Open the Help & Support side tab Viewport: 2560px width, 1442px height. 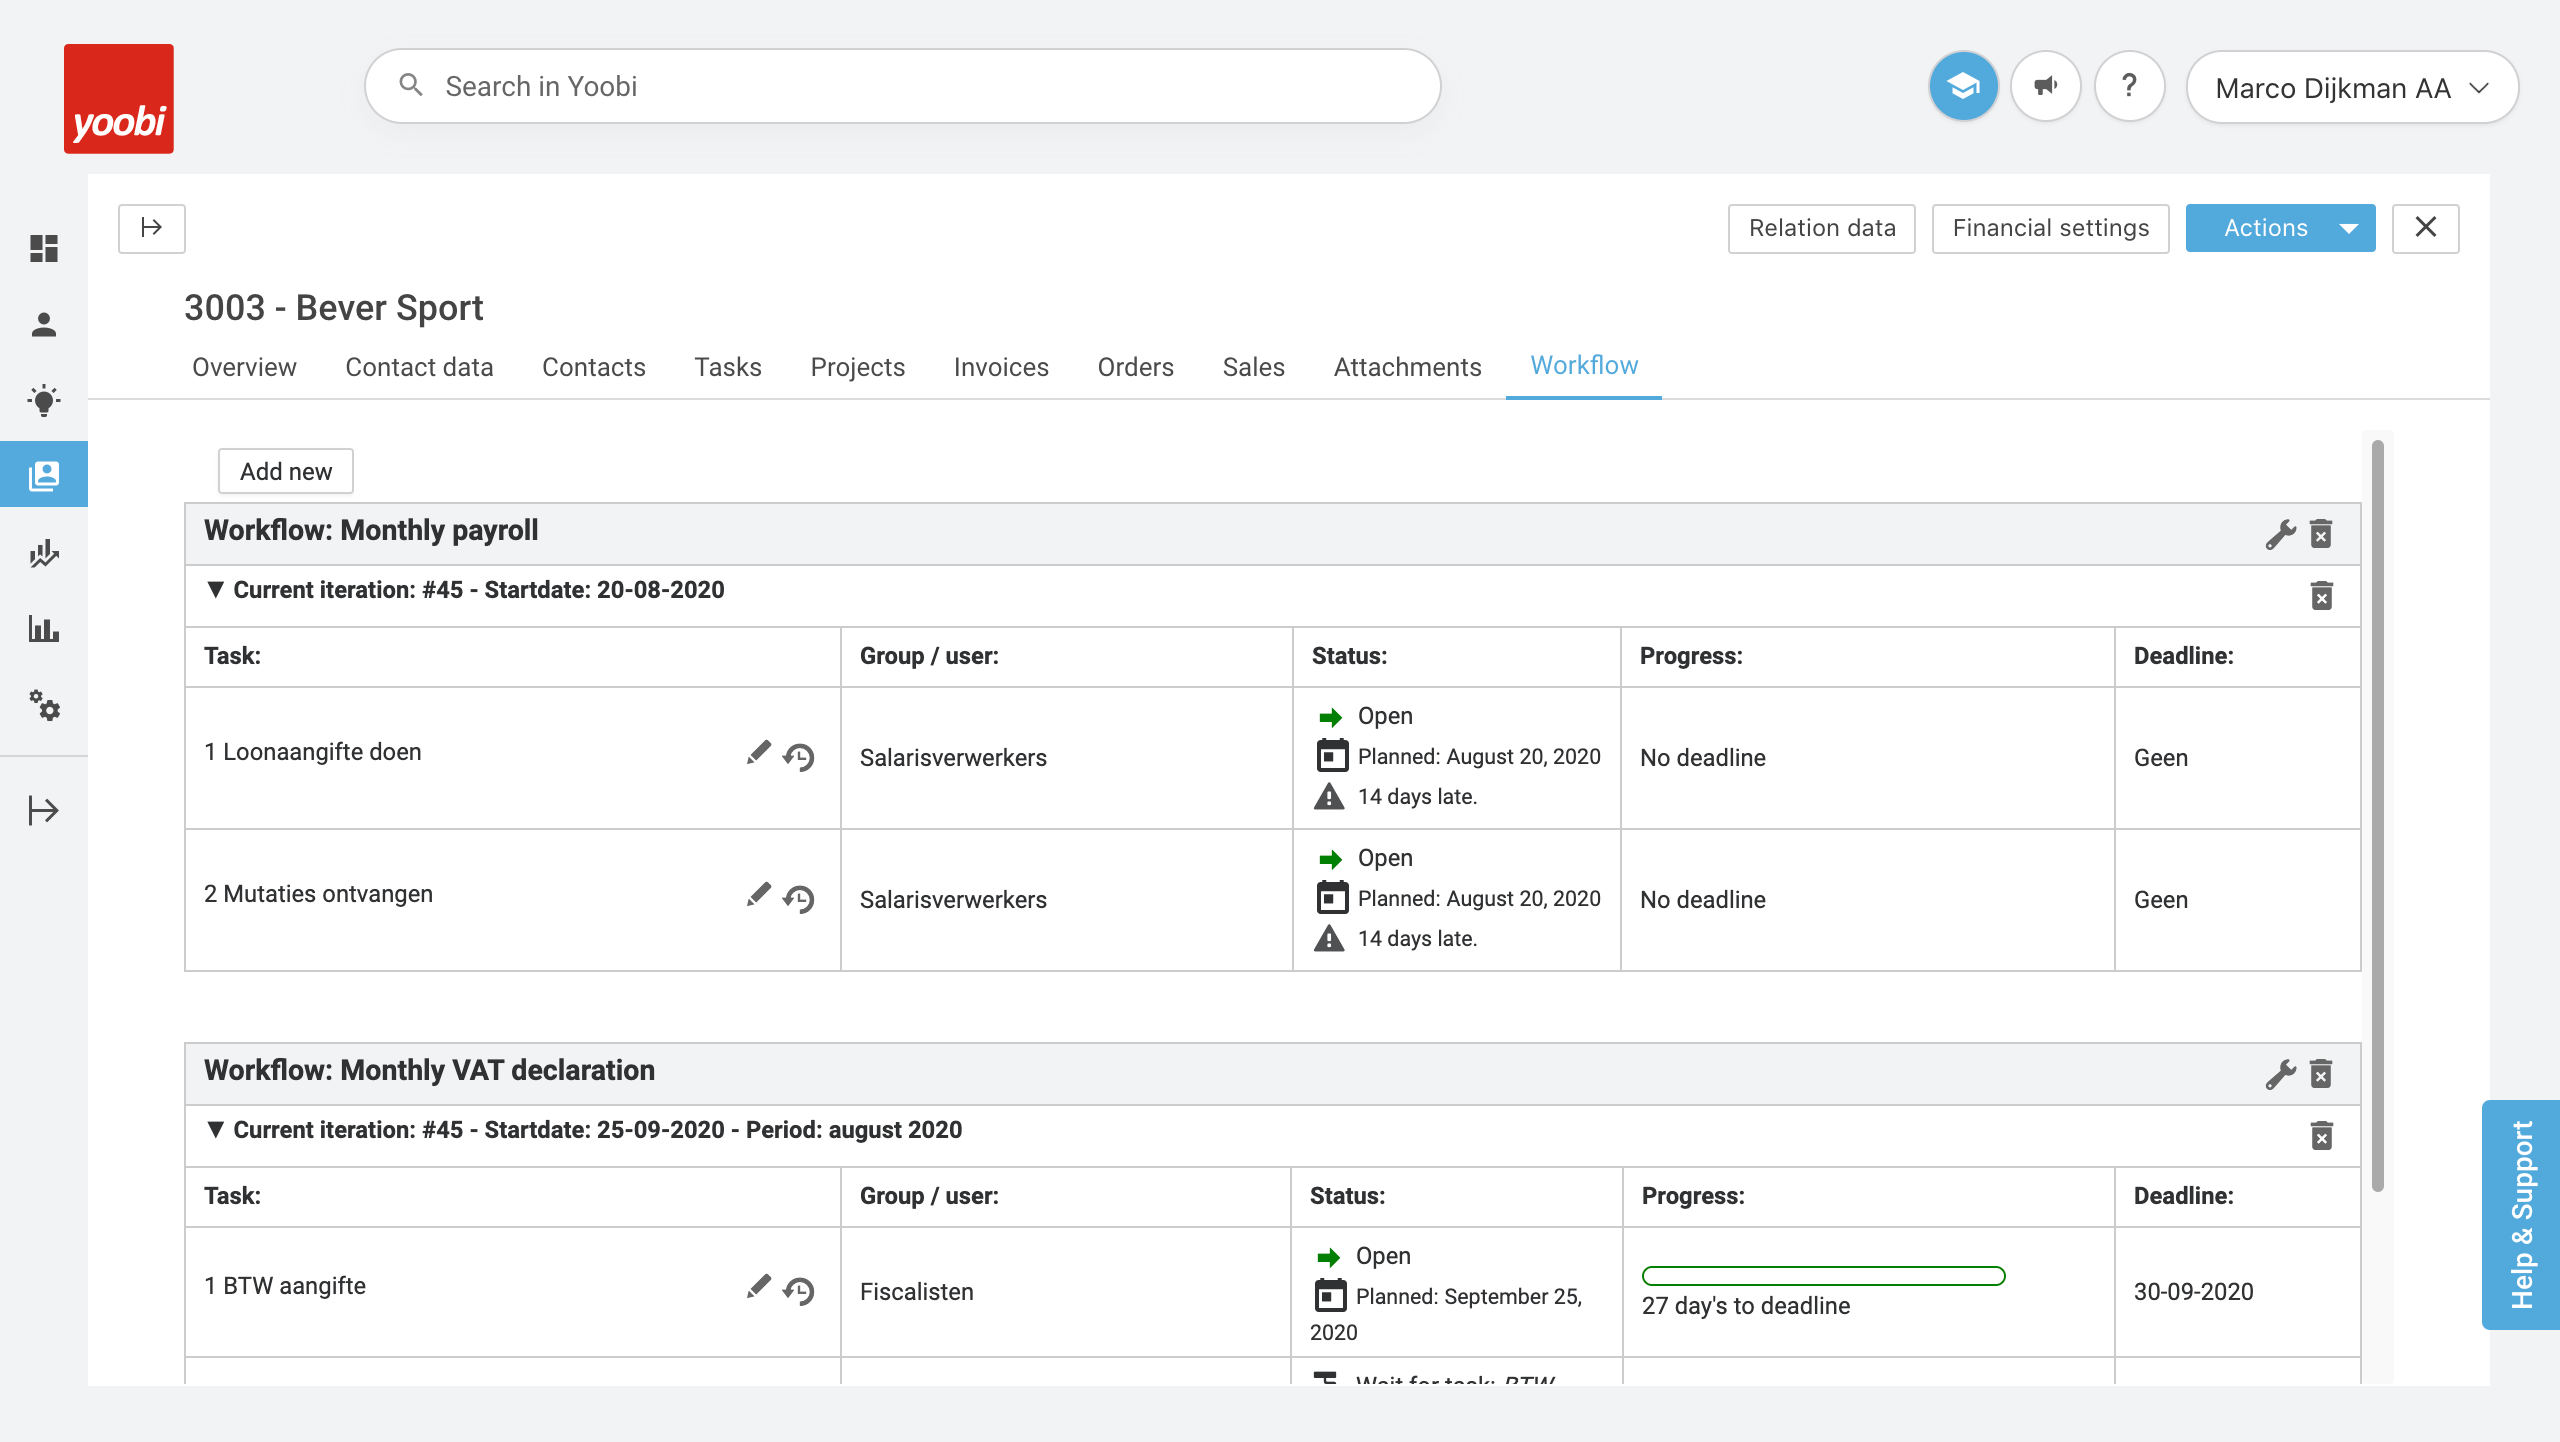coord(2520,1214)
